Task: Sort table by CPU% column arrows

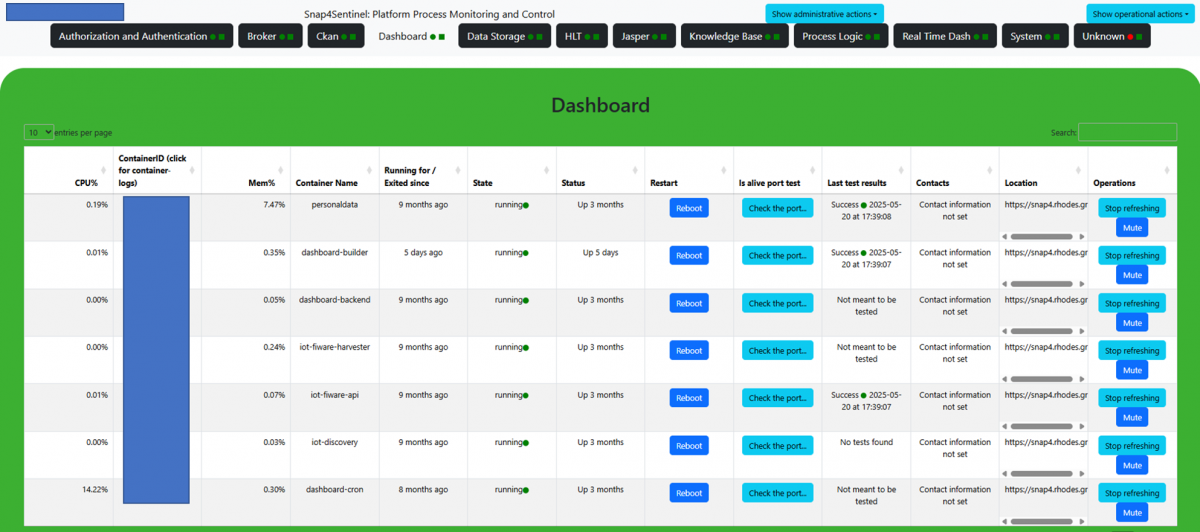Action: (x=106, y=170)
